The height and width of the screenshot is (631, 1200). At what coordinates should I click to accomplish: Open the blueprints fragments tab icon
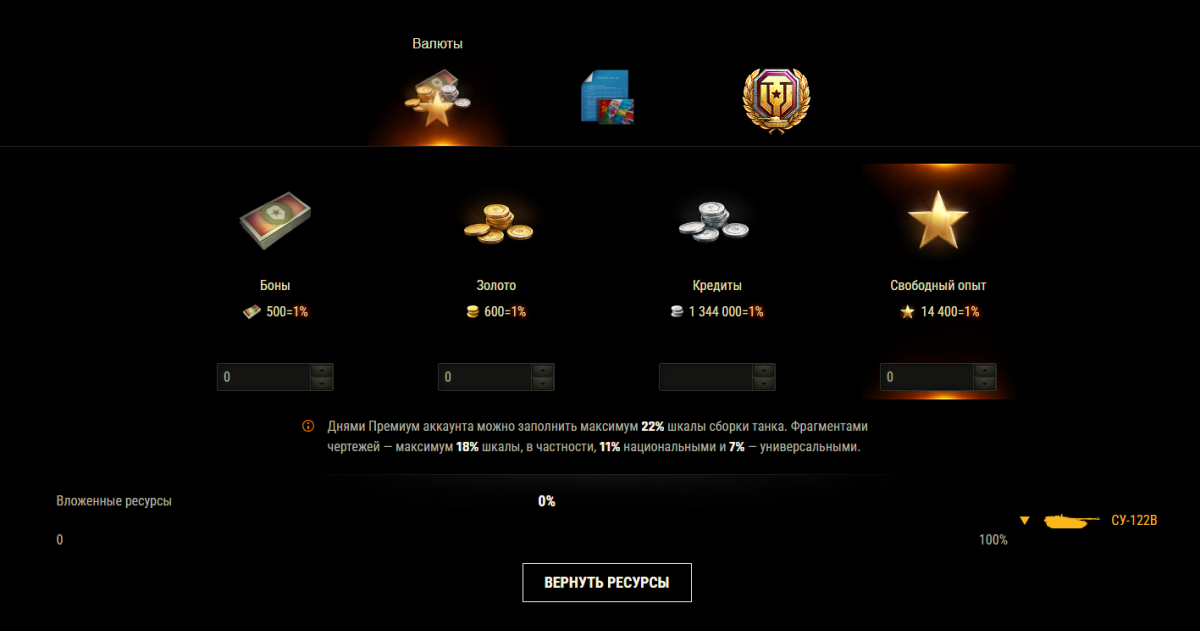coord(607,98)
